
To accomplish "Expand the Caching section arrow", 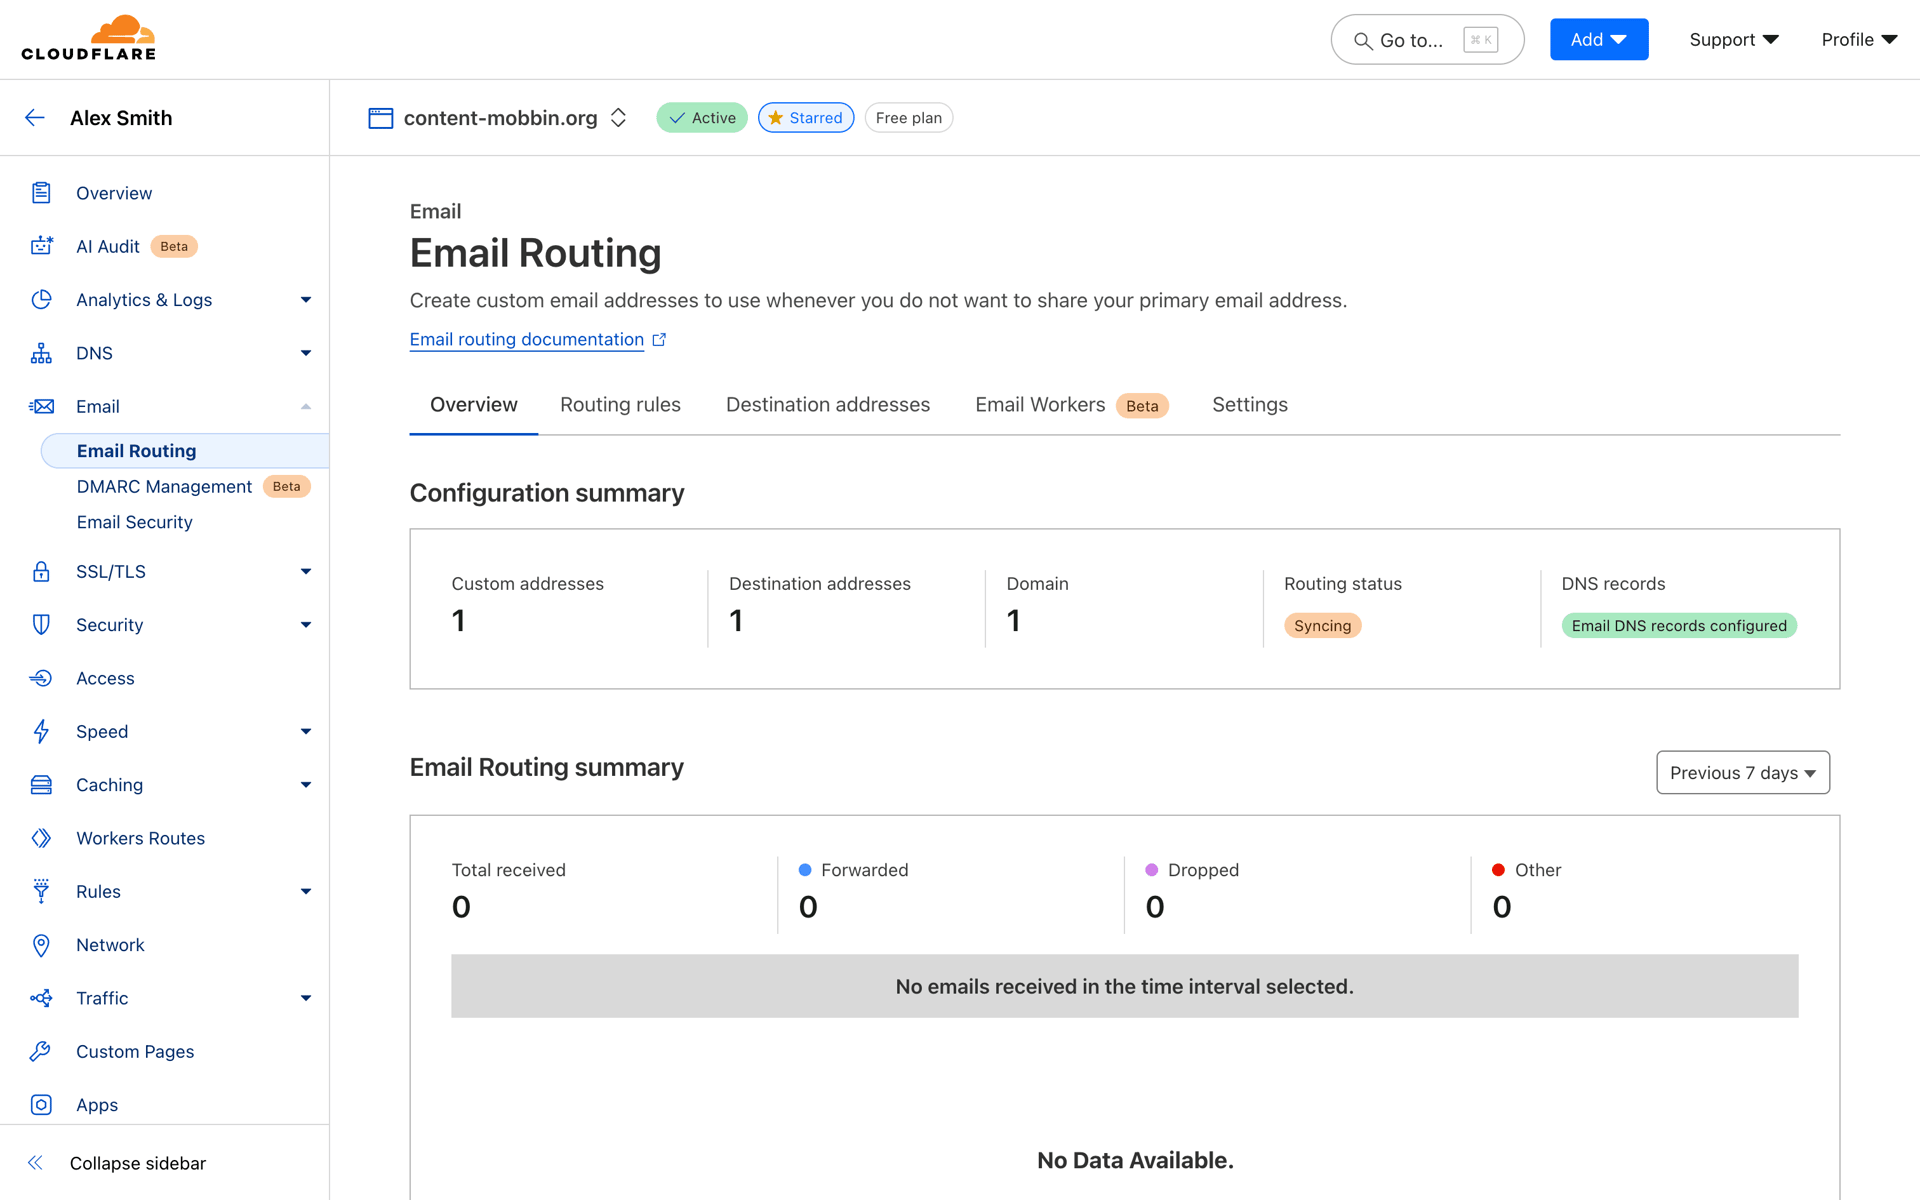I will pos(306,785).
